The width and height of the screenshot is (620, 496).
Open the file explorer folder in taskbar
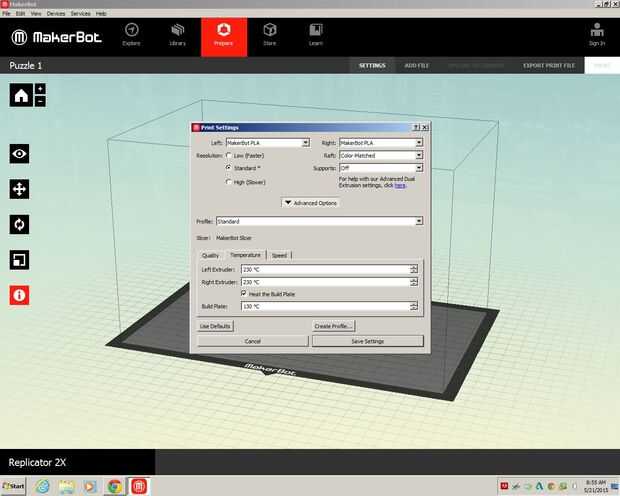tap(67, 486)
